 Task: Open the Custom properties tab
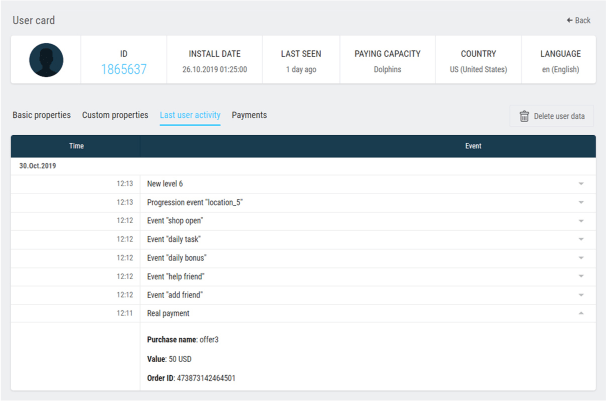click(x=115, y=115)
